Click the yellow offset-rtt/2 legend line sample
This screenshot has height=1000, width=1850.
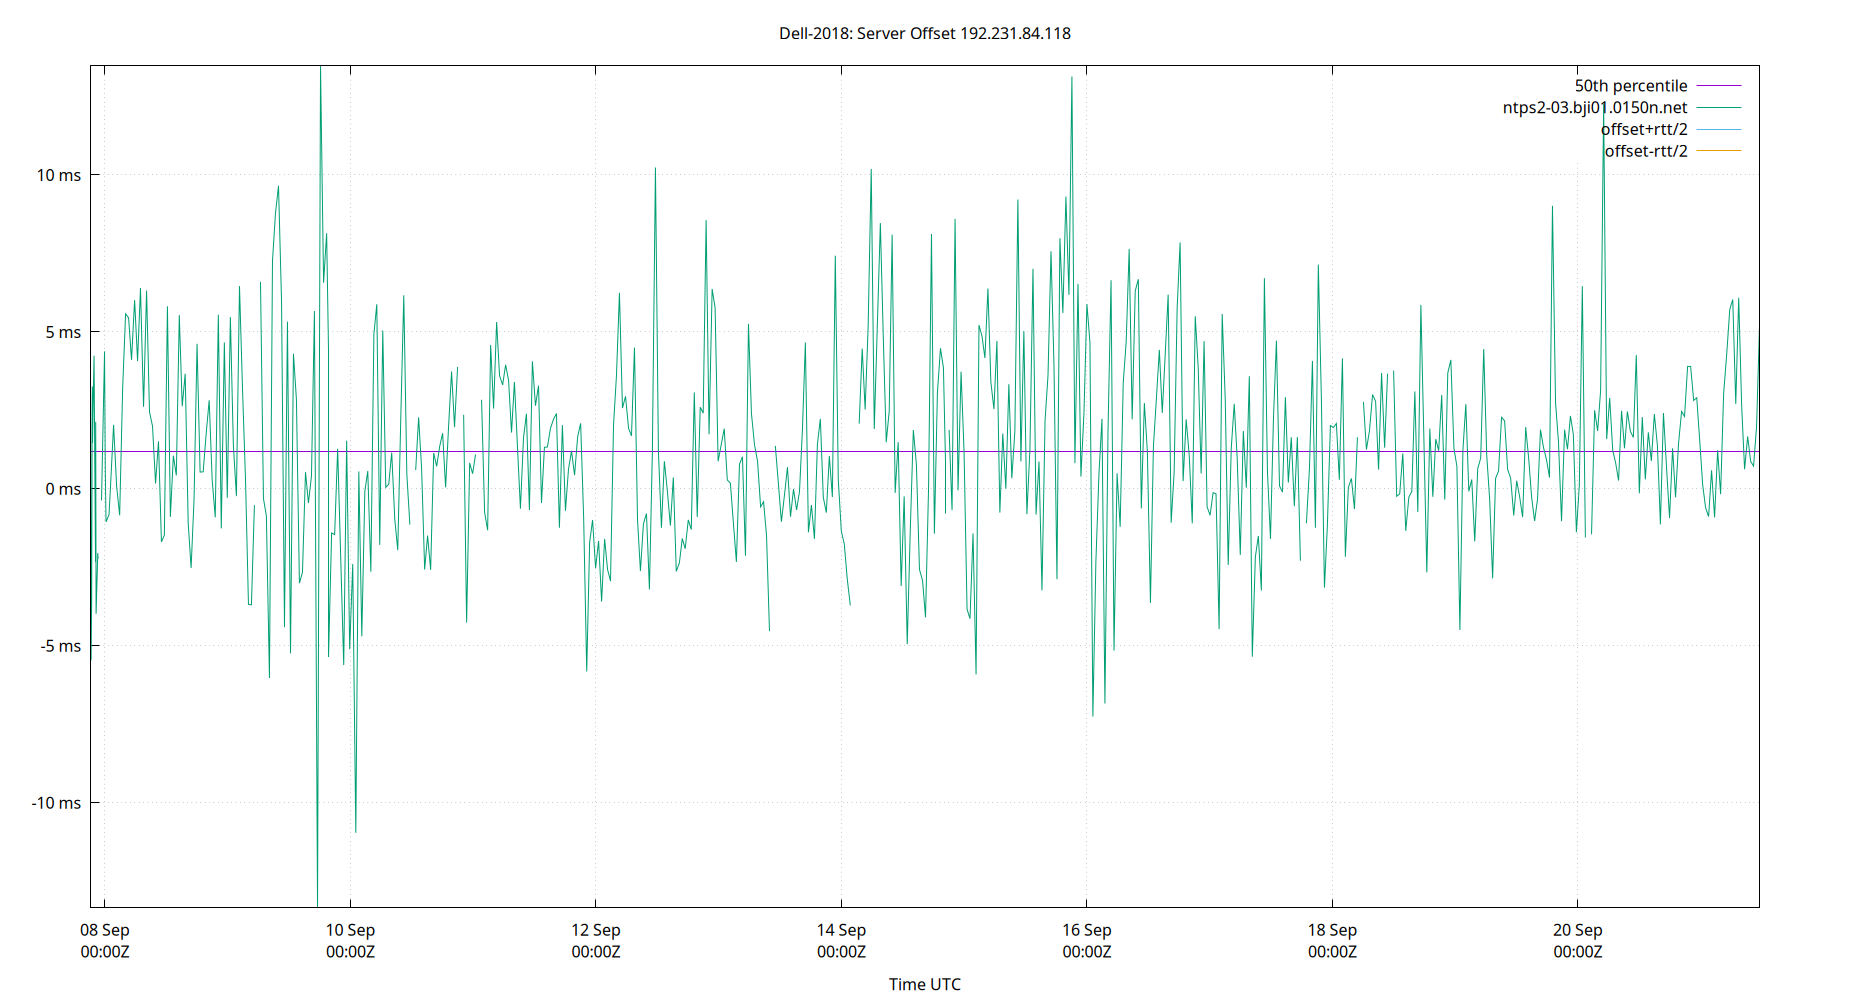coord(1719,151)
